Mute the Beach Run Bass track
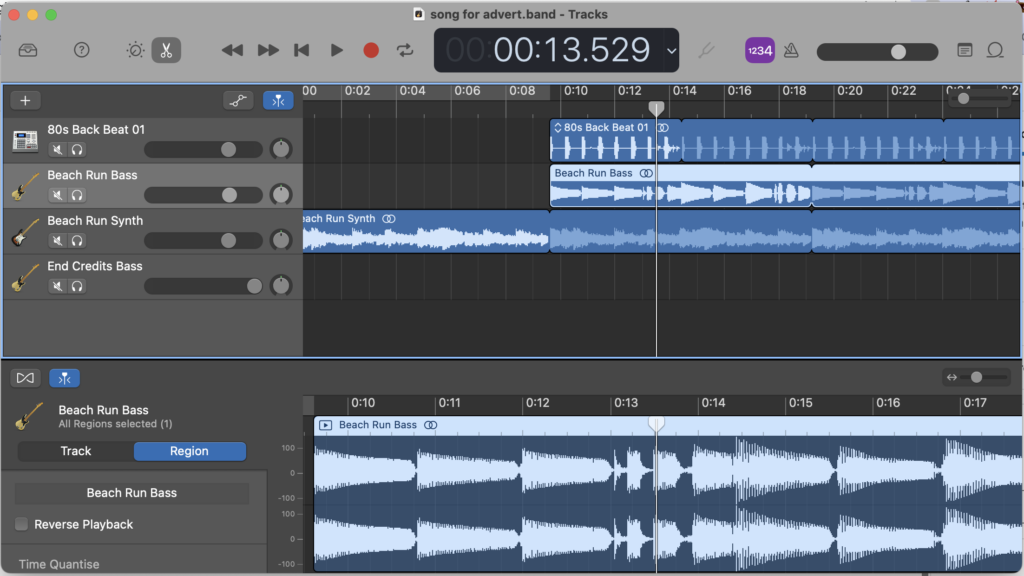1024x576 pixels. click(57, 195)
